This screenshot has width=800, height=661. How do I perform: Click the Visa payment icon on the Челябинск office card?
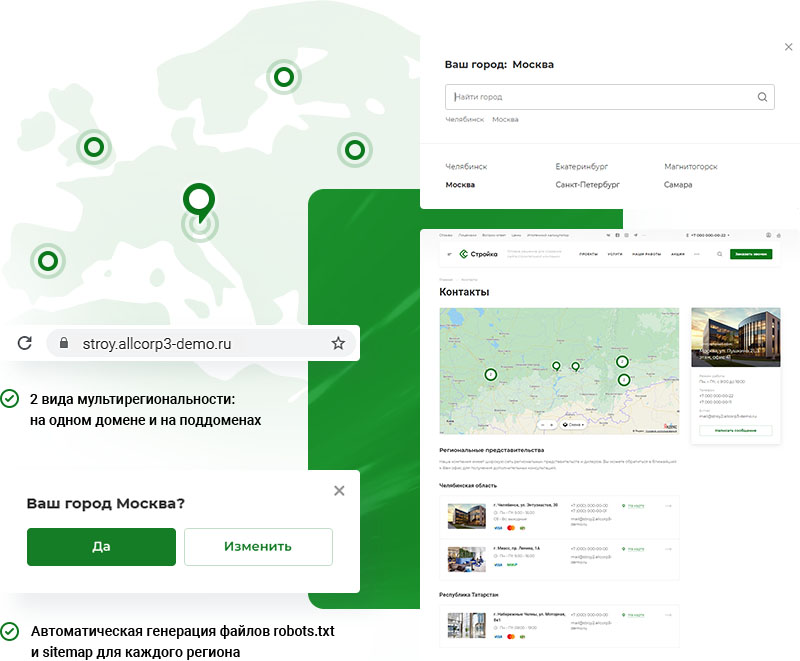click(498, 528)
